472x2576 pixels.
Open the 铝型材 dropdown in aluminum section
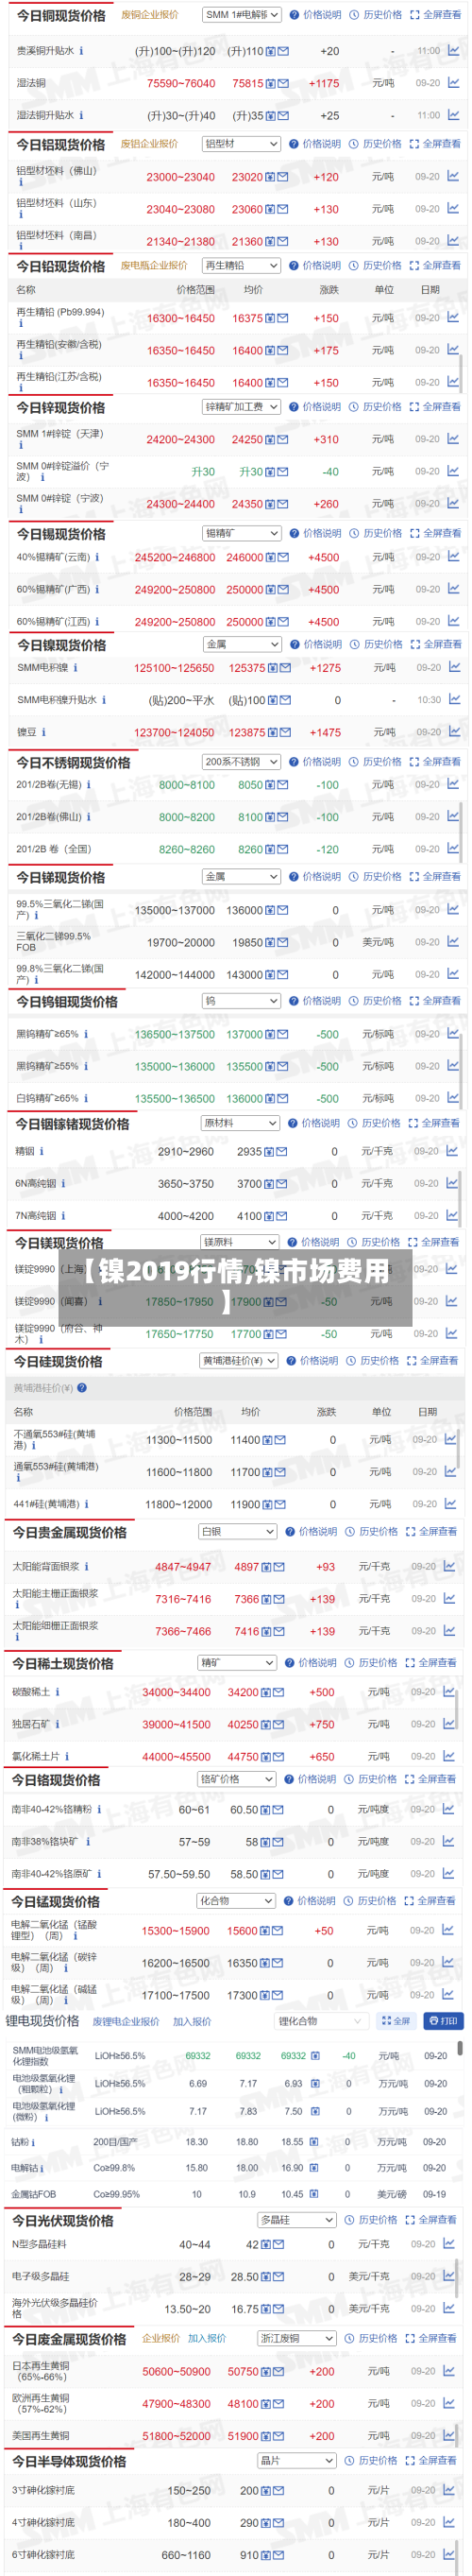click(241, 144)
